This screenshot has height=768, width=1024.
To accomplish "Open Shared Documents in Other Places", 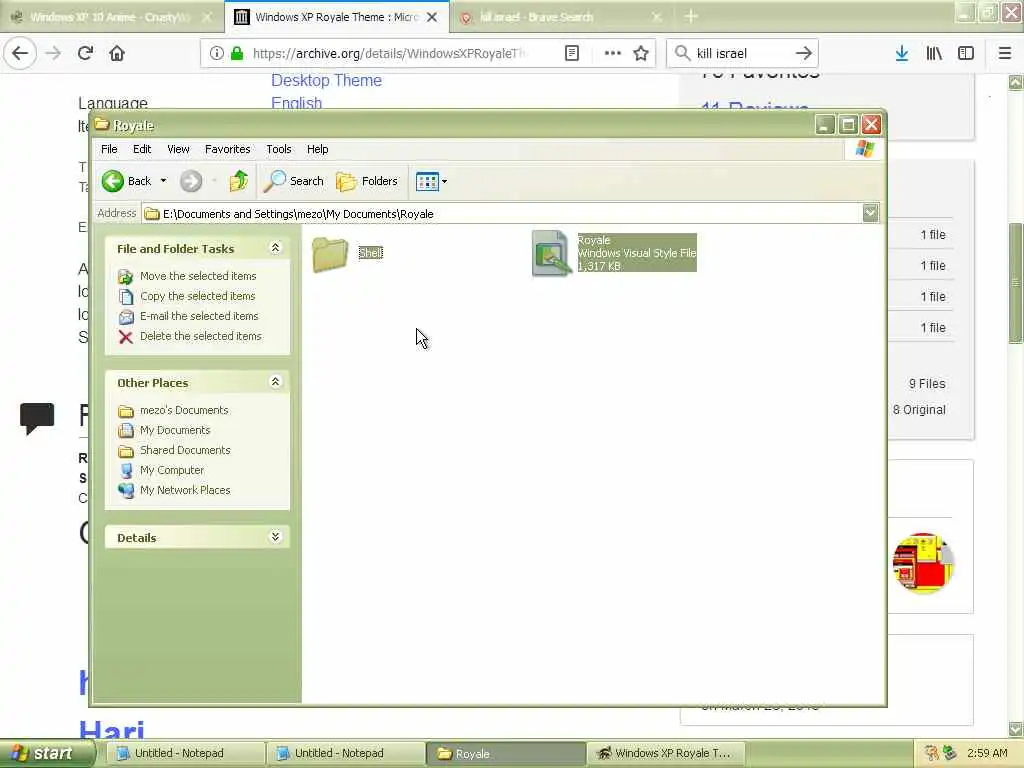I will pyautogui.click(x=185, y=450).
